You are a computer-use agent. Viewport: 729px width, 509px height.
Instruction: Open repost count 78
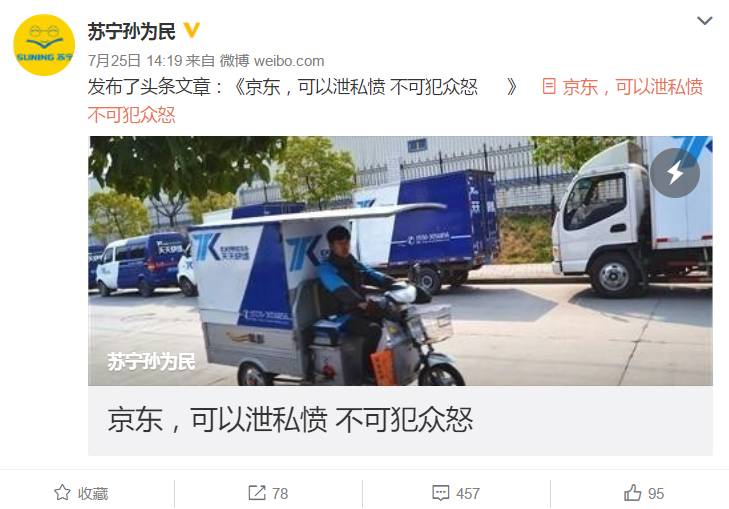coord(280,494)
